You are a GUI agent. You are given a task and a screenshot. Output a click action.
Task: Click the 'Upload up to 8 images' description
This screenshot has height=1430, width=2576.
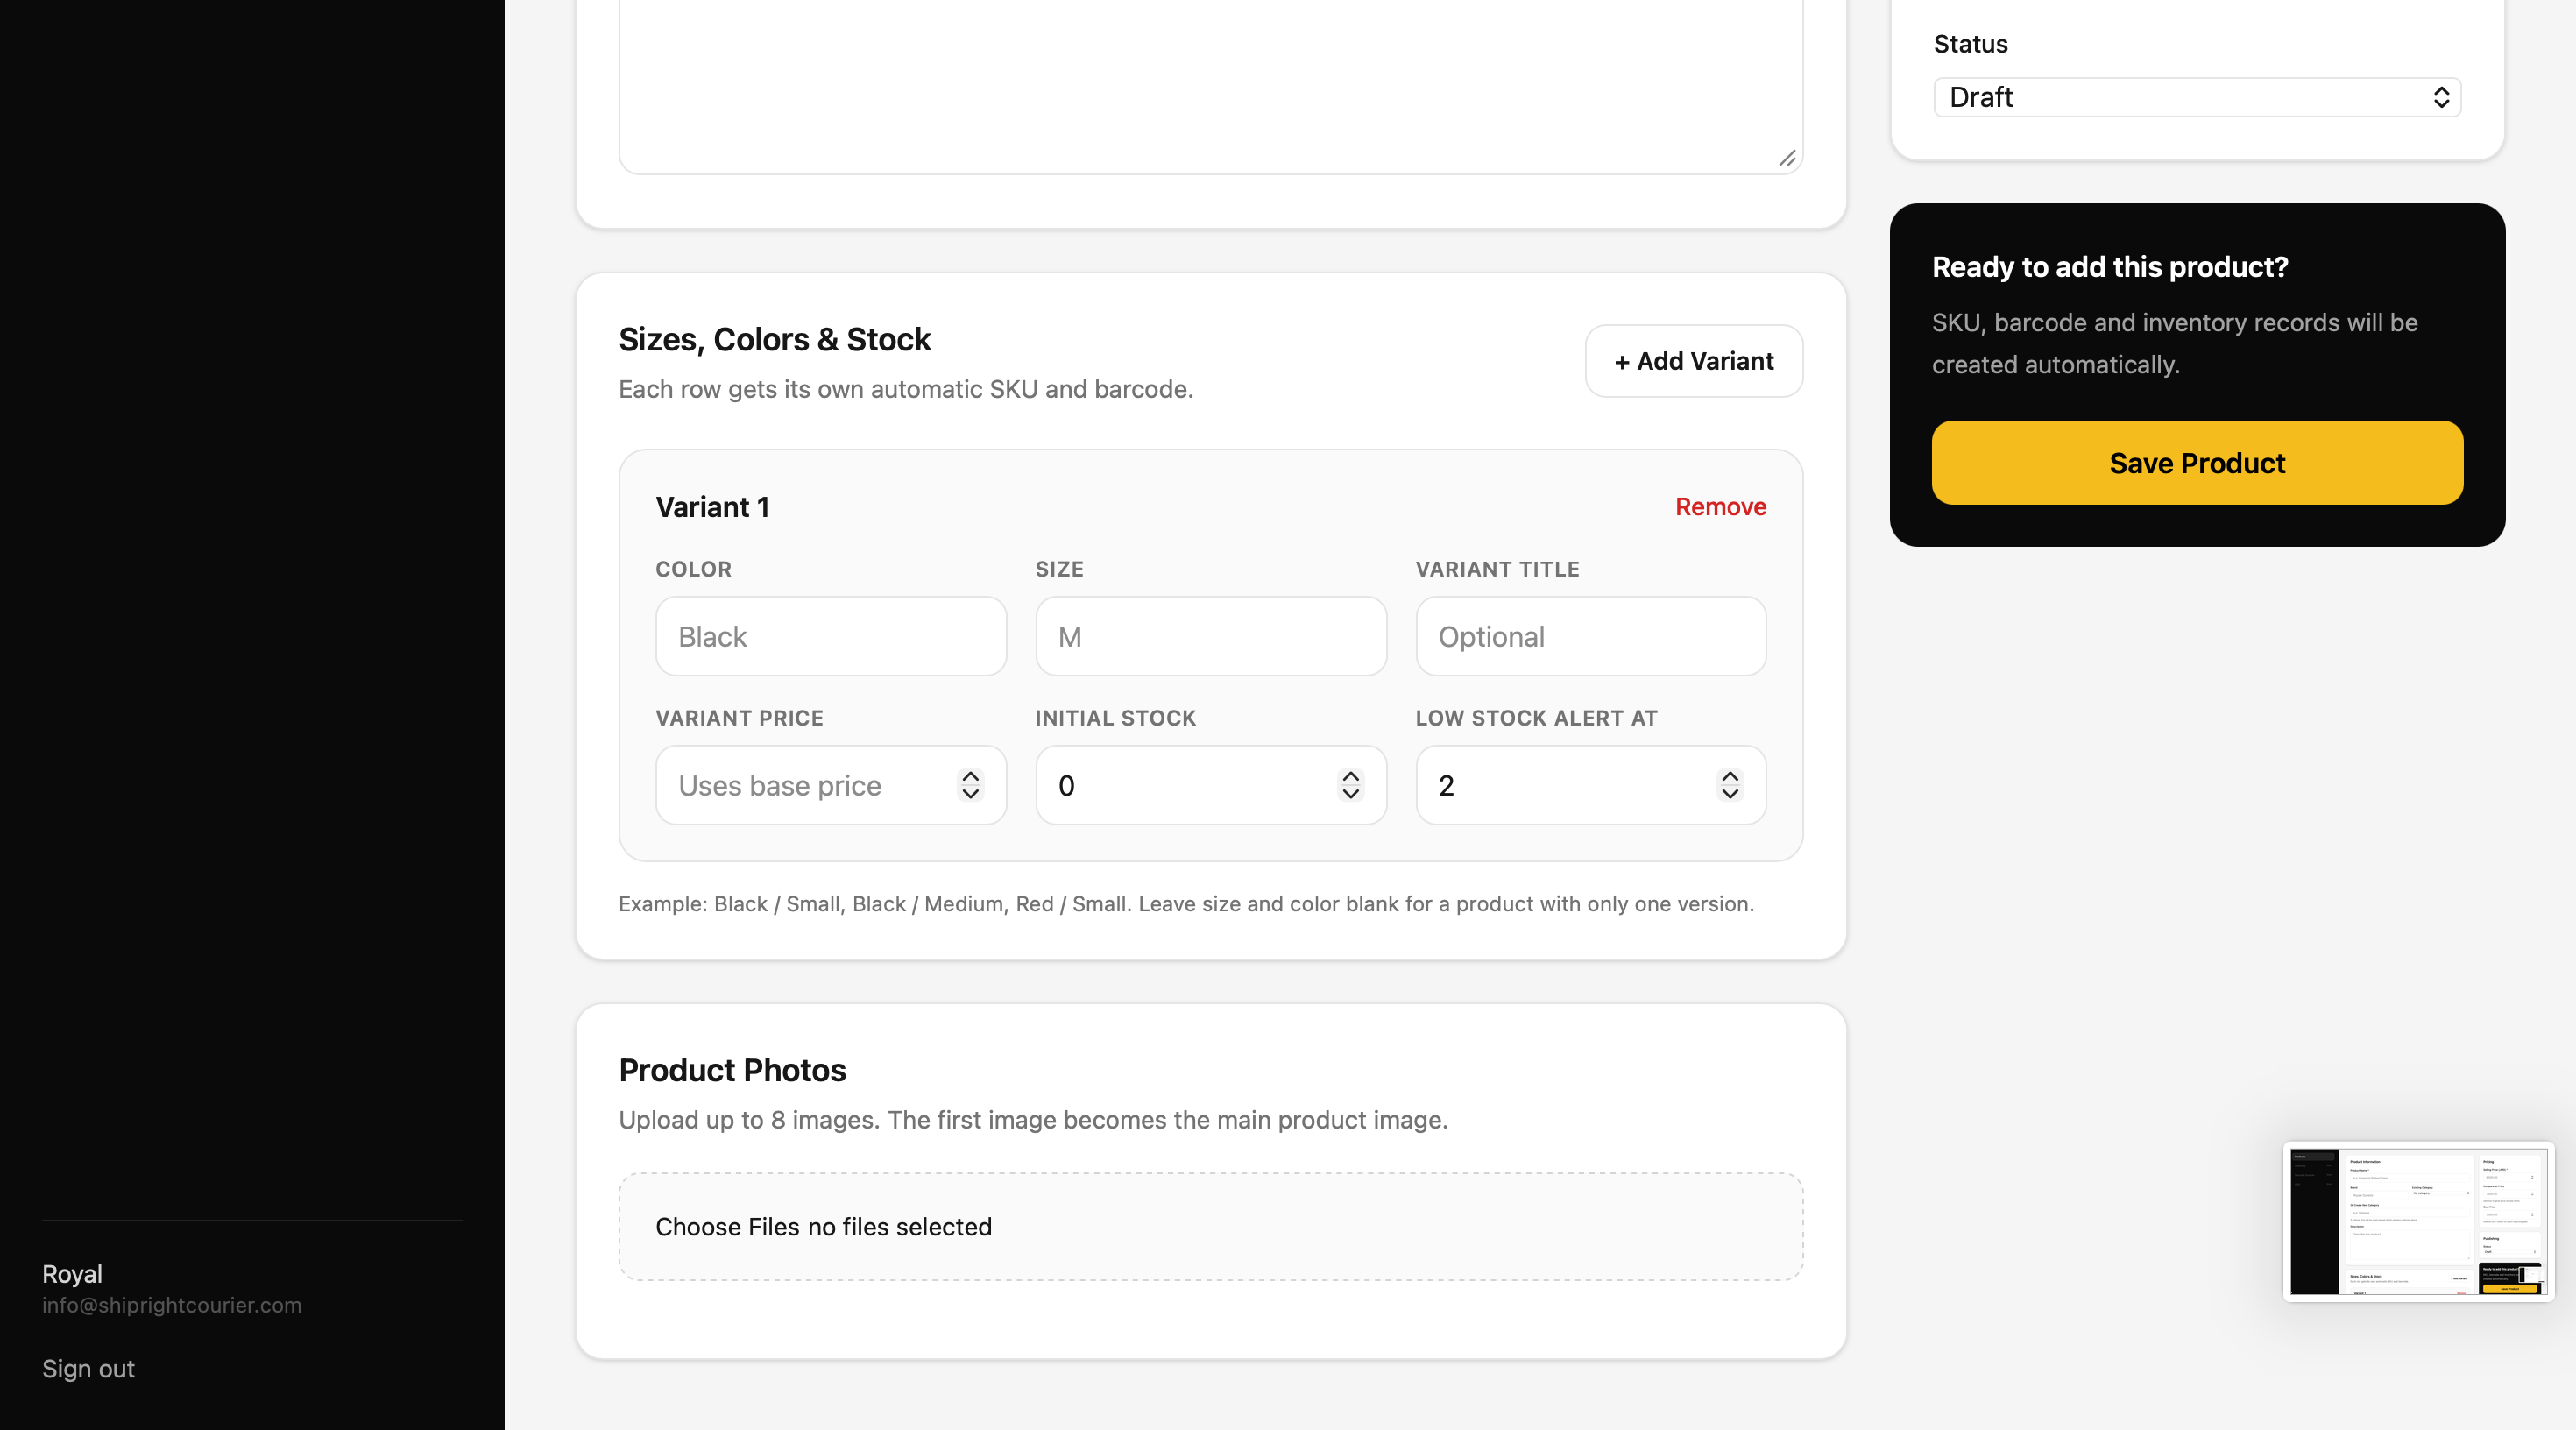coord(1033,1120)
